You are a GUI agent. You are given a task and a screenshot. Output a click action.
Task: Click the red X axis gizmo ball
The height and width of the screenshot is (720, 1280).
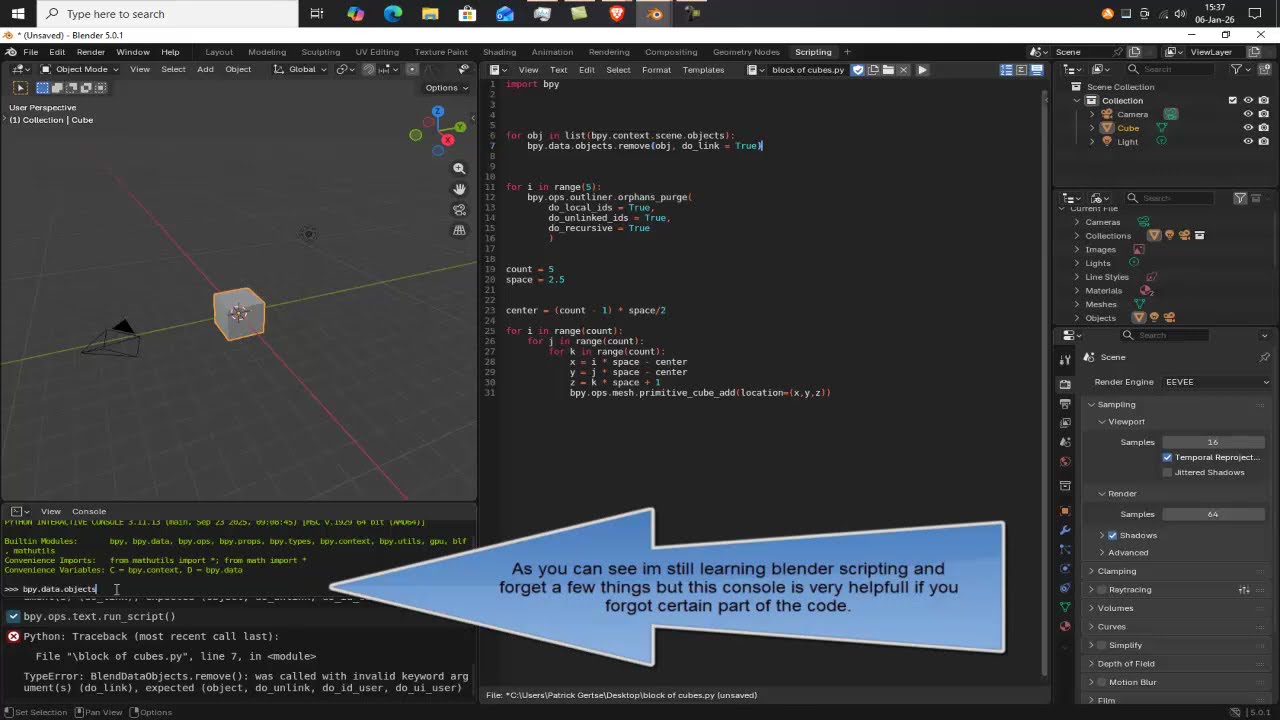pyautogui.click(x=448, y=140)
